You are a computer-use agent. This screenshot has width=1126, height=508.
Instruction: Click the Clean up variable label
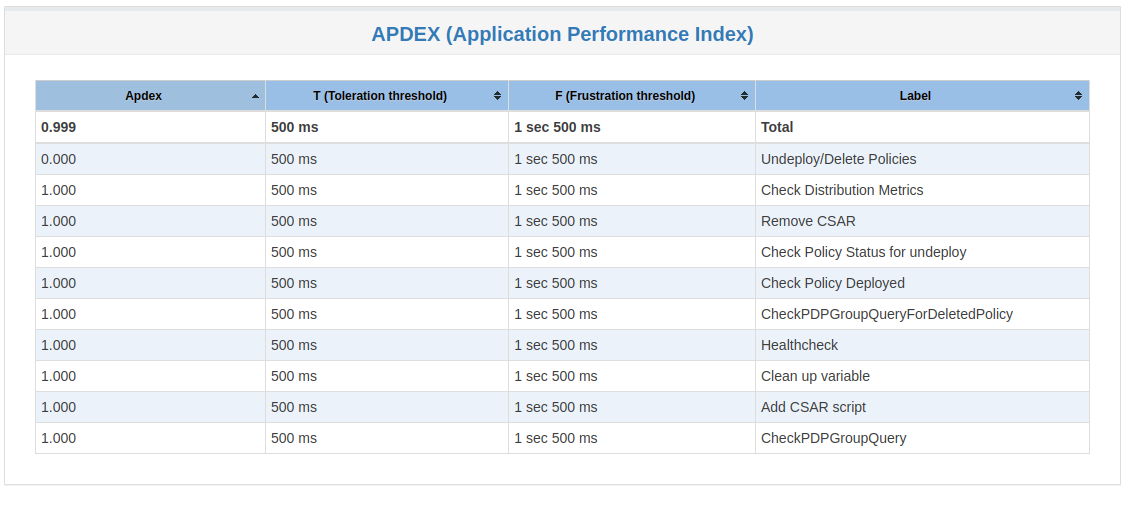click(815, 376)
